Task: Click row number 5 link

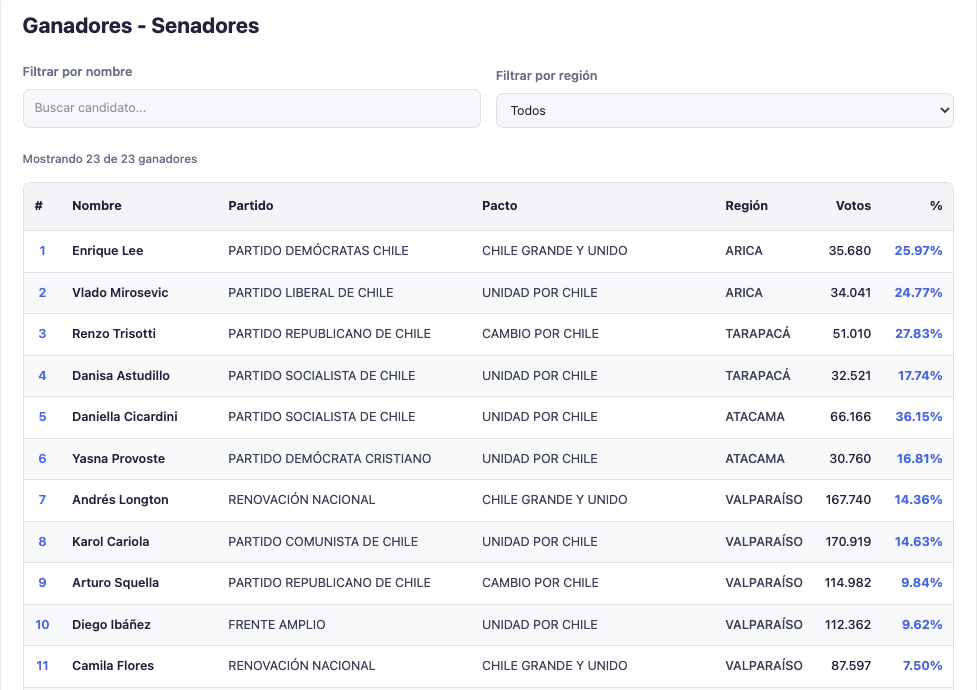Action: [x=42, y=417]
